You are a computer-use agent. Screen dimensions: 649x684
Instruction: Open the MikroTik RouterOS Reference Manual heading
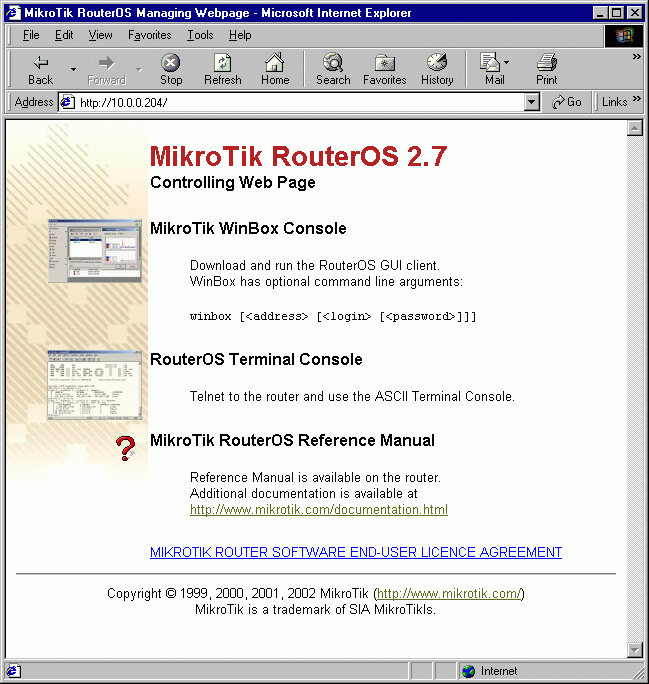292,440
